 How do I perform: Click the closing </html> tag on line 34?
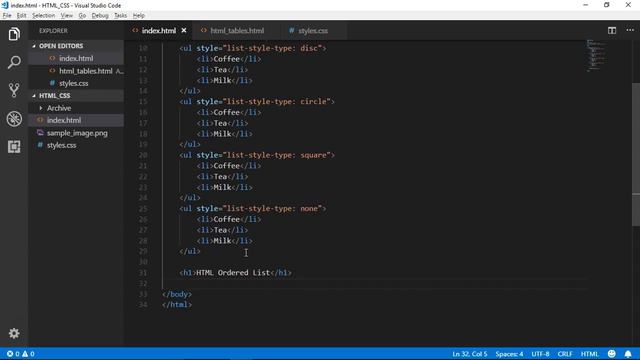(177, 304)
